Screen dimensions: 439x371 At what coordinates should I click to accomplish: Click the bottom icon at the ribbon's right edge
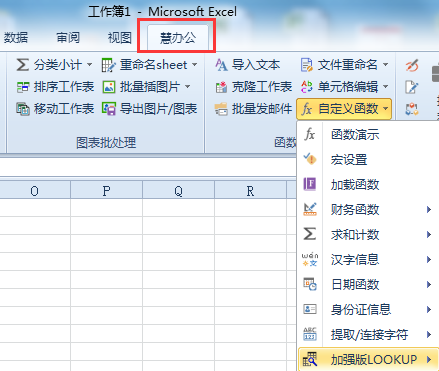pyautogui.click(x=412, y=109)
